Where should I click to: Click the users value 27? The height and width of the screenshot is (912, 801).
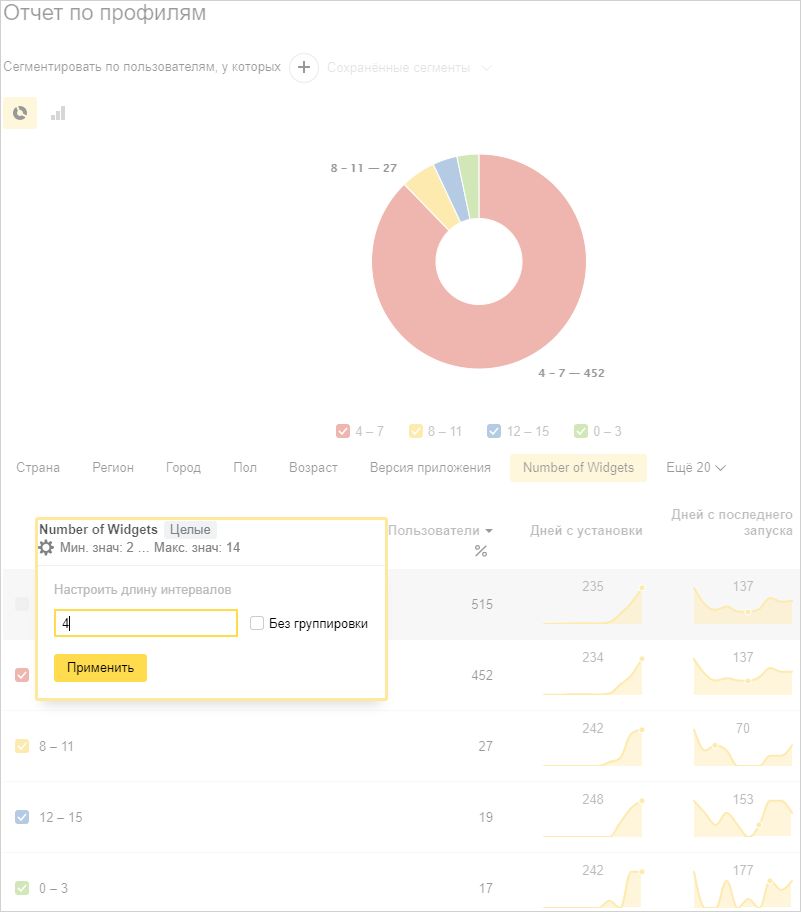click(x=486, y=746)
